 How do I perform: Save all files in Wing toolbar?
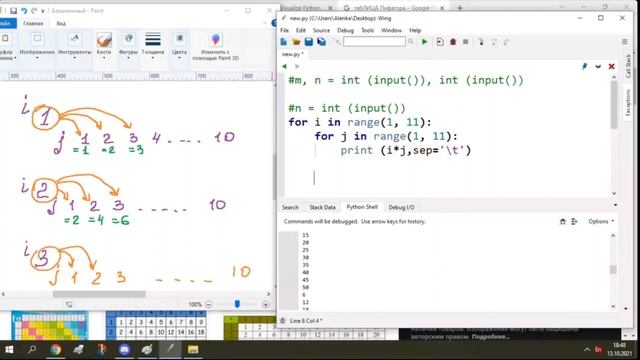click(322, 42)
